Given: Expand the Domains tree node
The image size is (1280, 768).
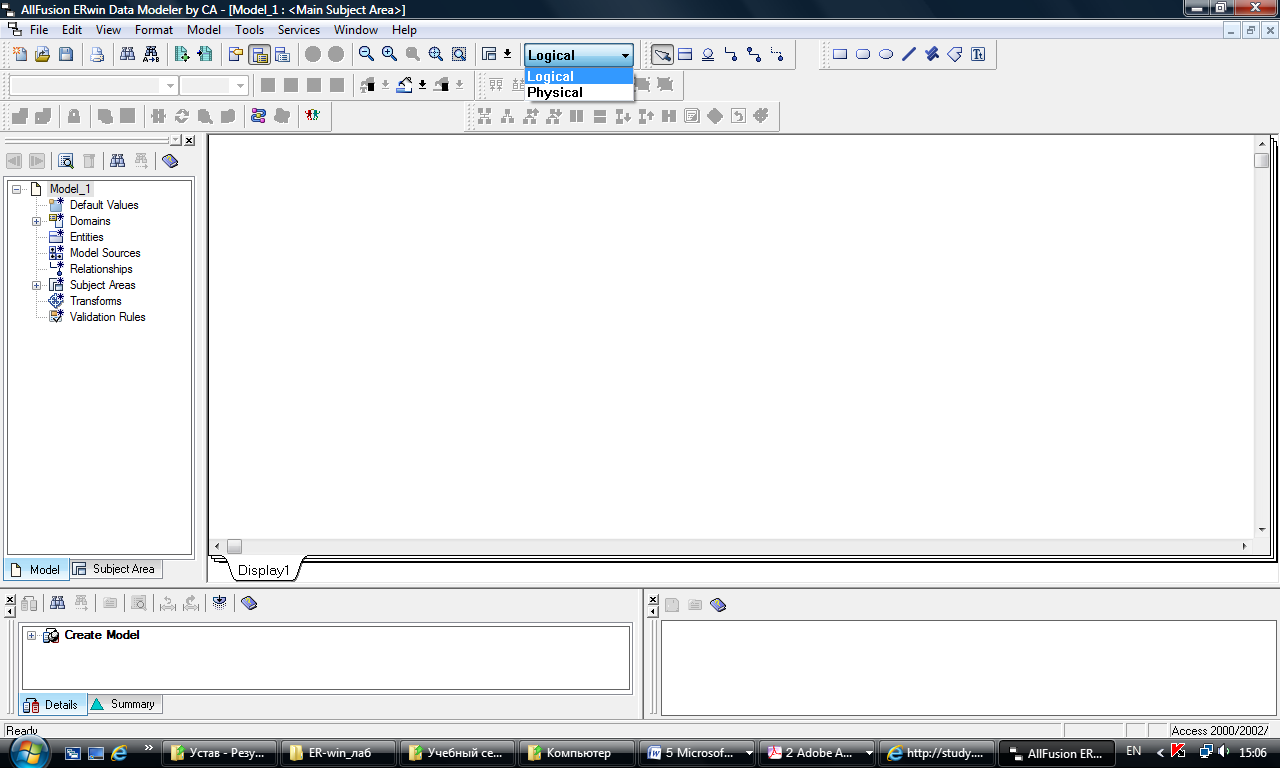Looking at the screenshot, I should (37, 221).
